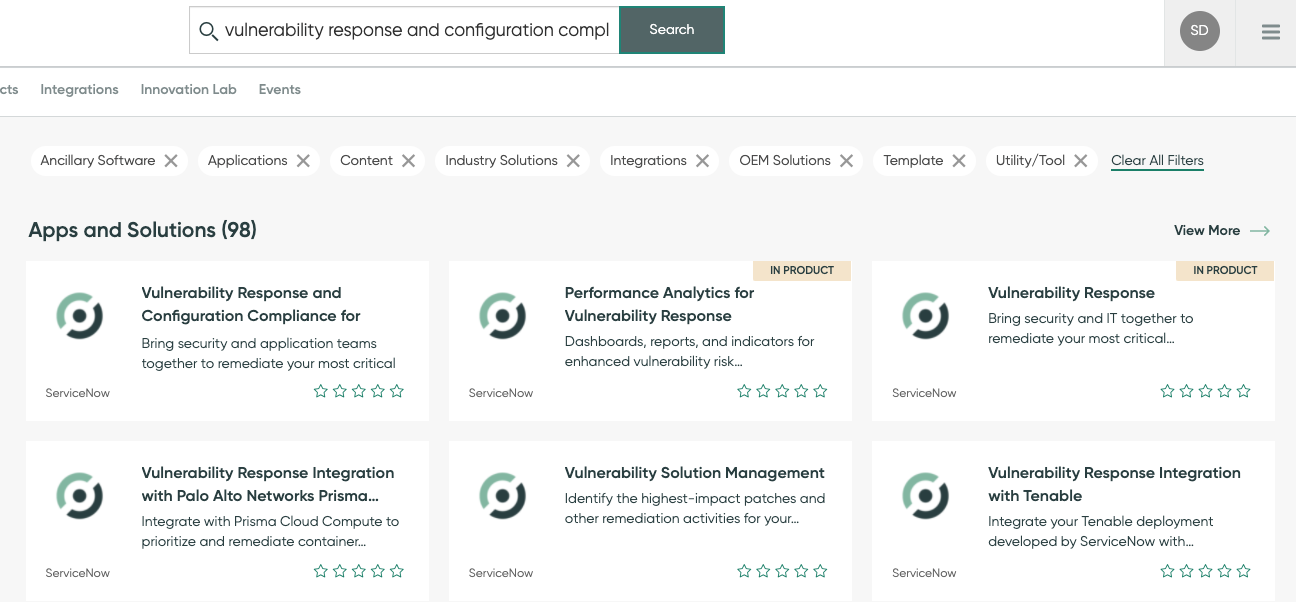Open Vulnerability Solution Management title
The height and width of the screenshot is (602, 1296).
pos(694,473)
